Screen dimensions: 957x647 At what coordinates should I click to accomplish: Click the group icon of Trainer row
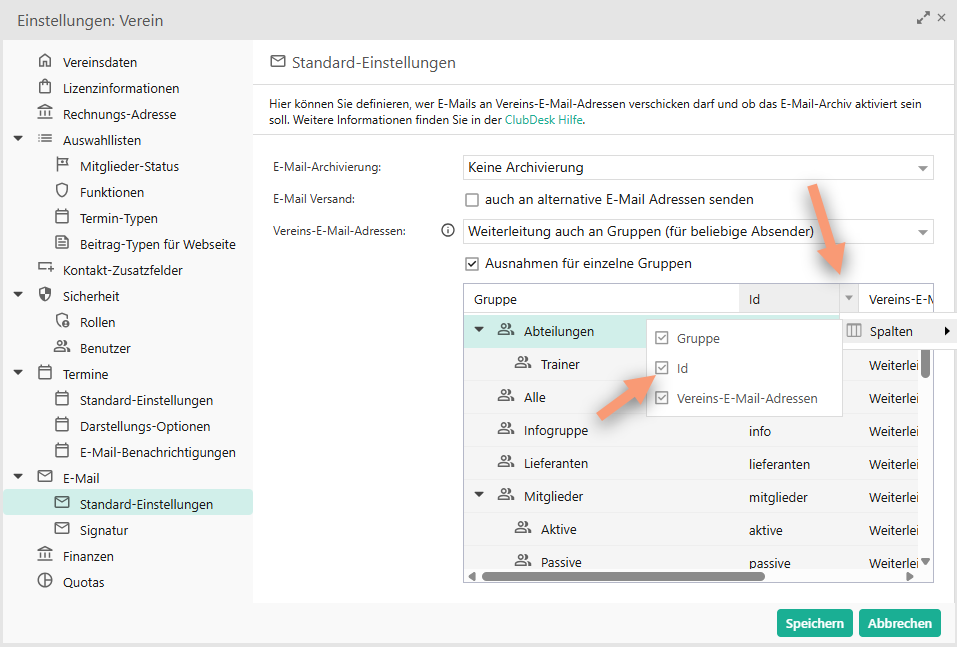(x=523, y=363)
